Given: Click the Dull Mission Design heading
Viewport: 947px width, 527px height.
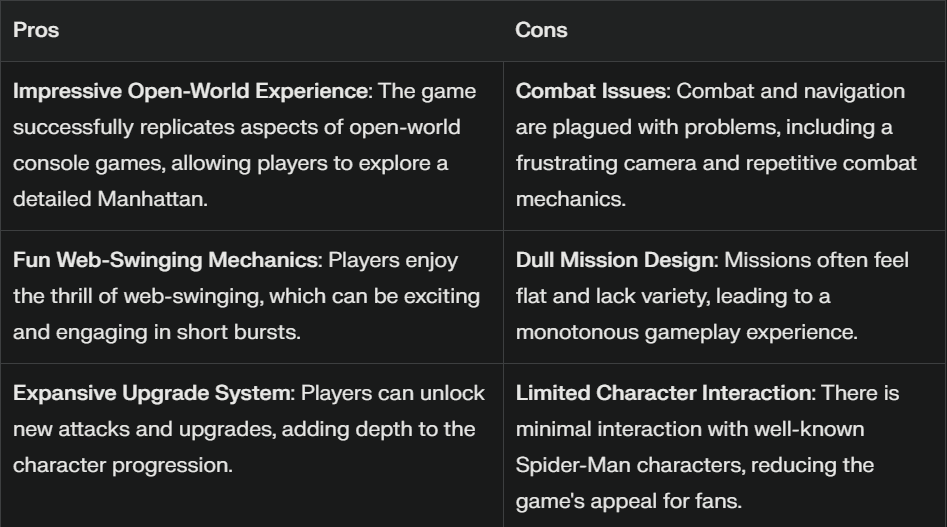Looking at the screenshot, I should pos(614,260).
